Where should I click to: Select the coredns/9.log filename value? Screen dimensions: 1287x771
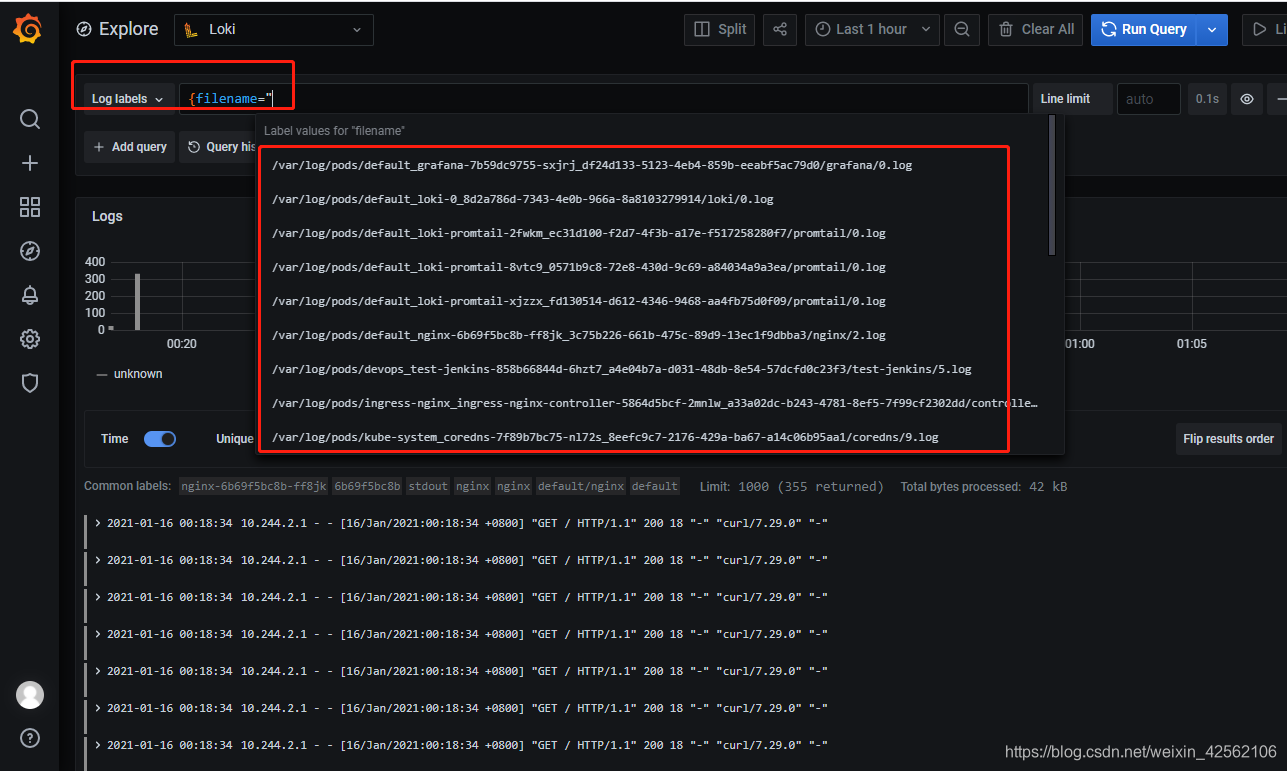coord(606,437)
